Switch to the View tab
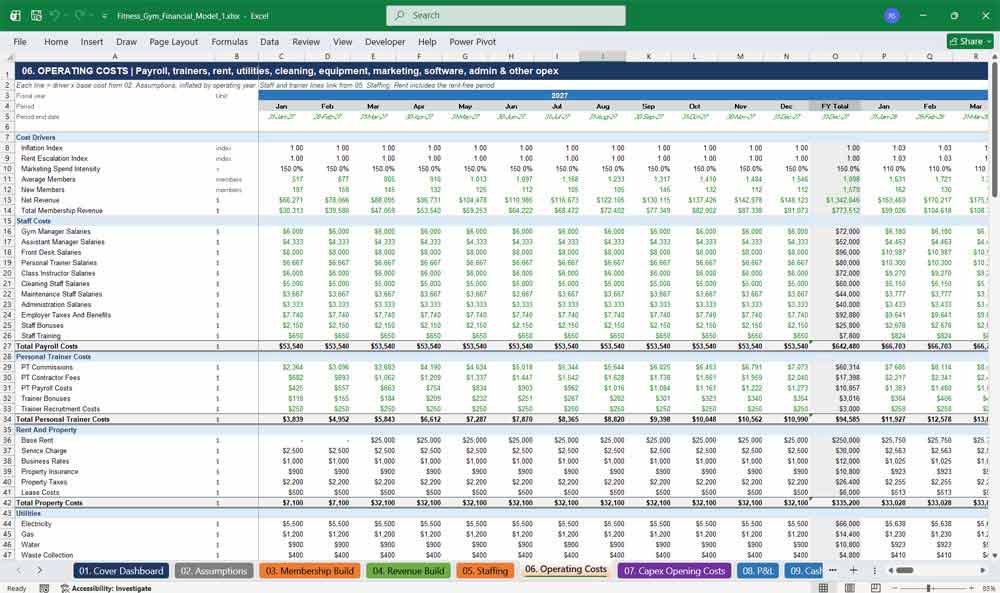This screenshot has width=1000, height=593. click(x=342, y=41)
